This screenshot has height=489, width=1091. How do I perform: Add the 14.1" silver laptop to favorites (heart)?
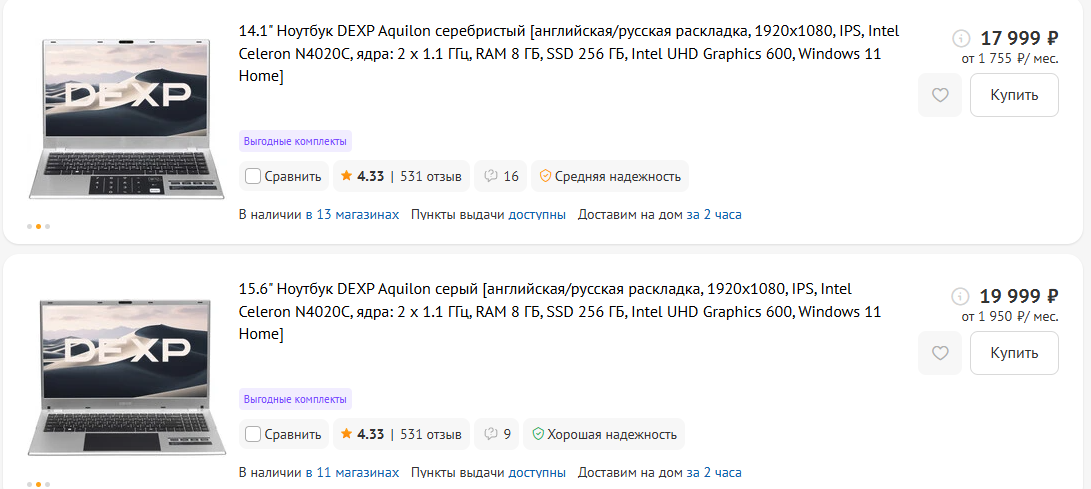[x=940, y=95]
